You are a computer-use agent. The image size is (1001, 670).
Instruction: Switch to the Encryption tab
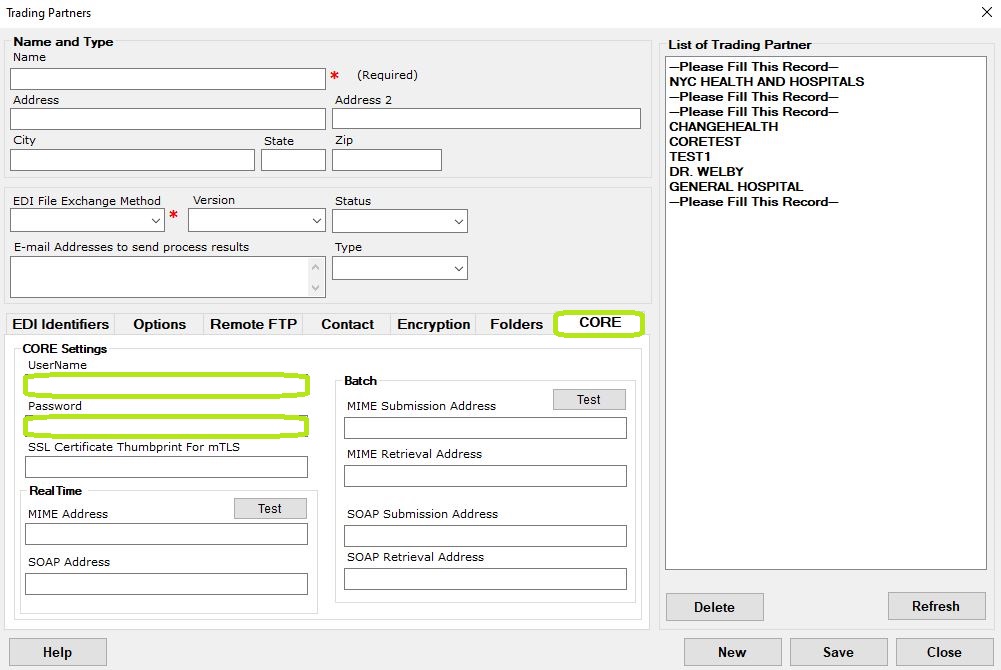tap(433, 324)
